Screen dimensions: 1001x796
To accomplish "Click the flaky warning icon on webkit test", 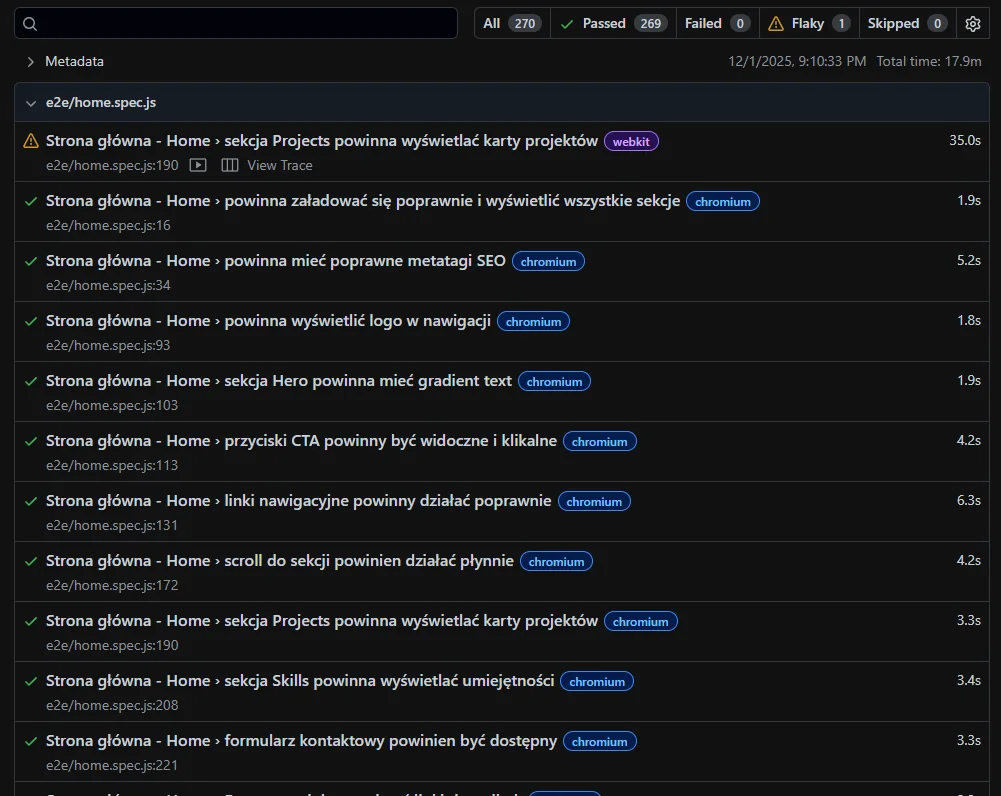I will 31,141.
